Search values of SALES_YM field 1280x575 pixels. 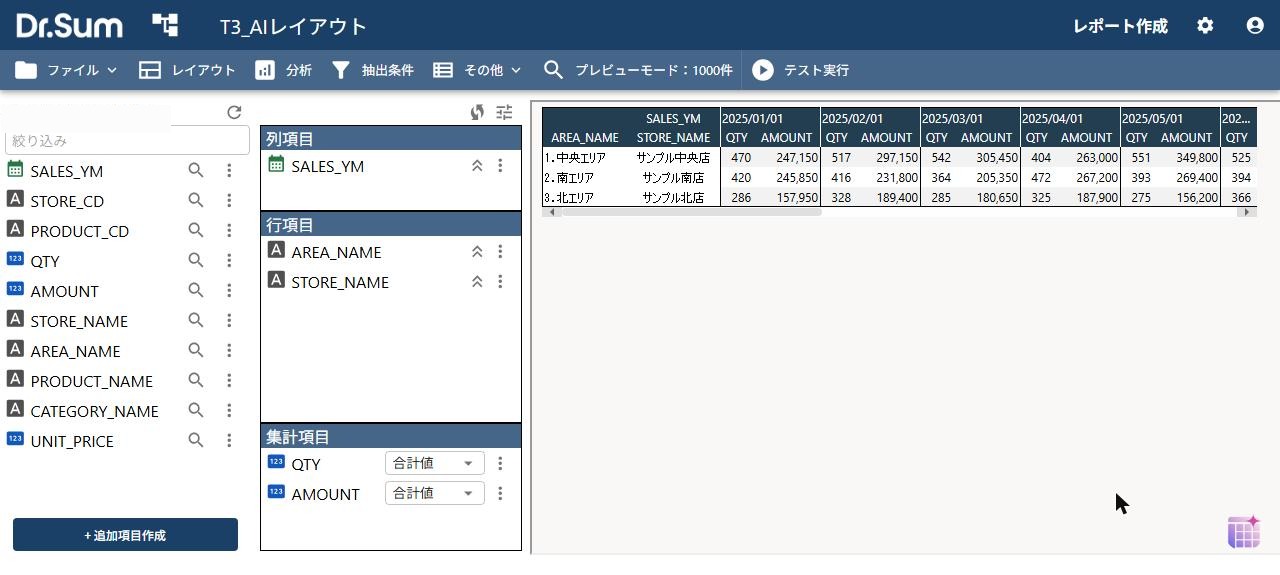(x=196, y=171)
